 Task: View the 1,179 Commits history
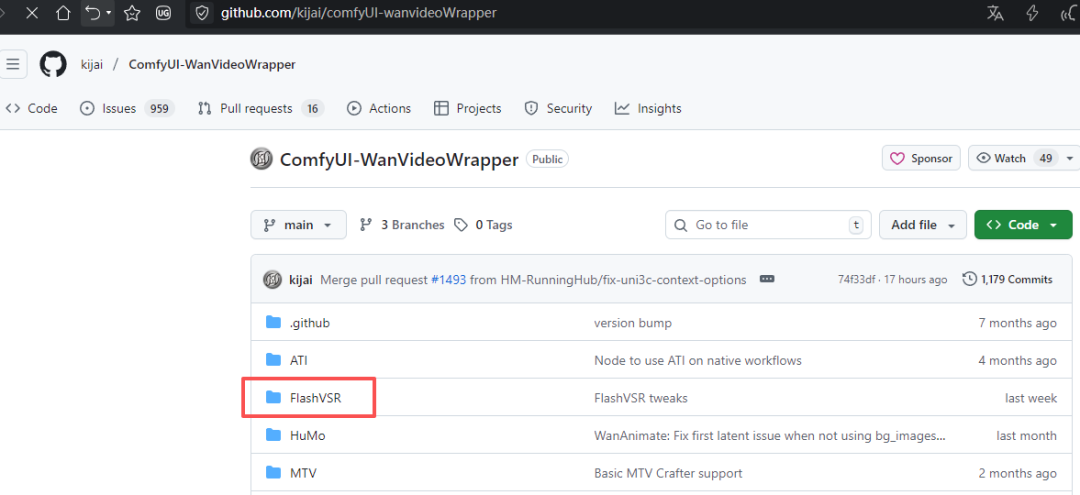[x=1007, y=280]
